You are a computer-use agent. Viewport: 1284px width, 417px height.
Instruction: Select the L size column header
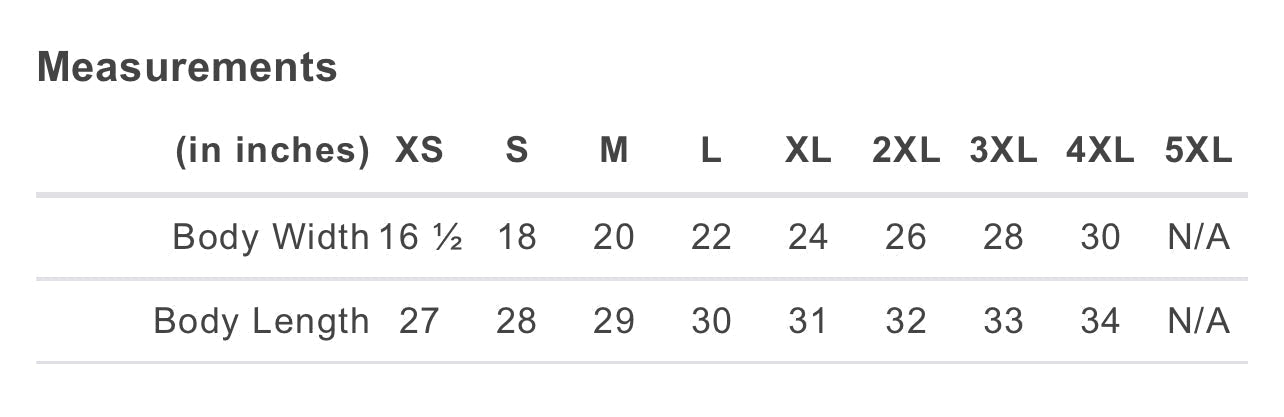pos(710,151)
